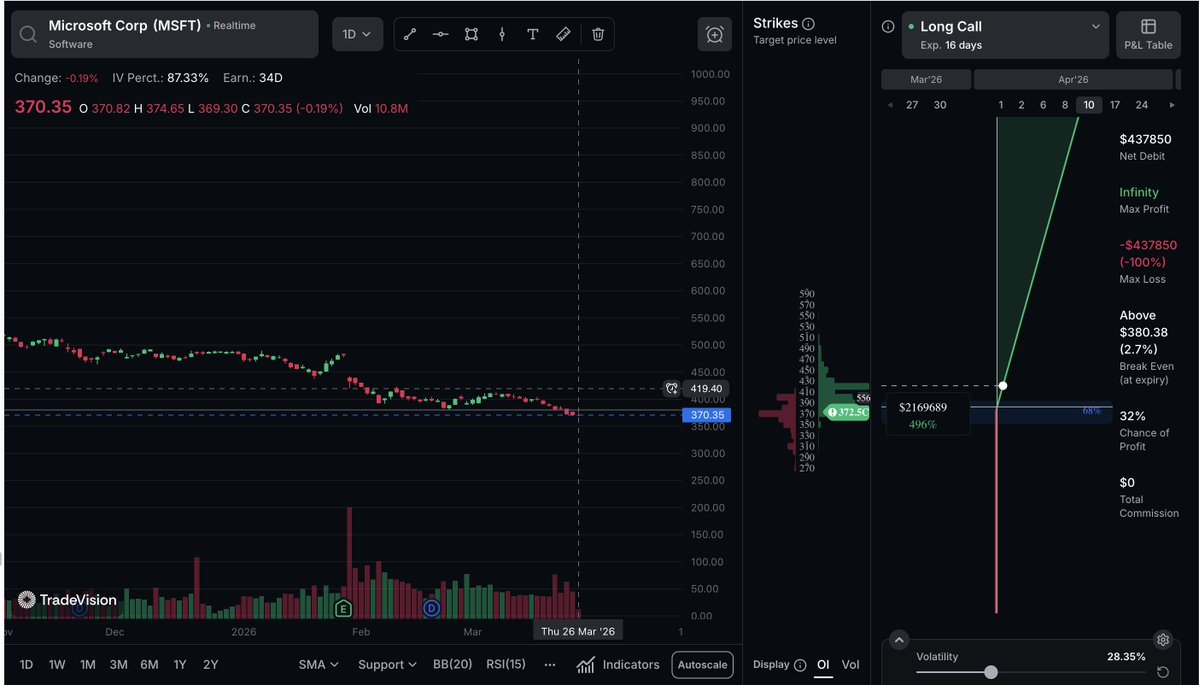
Task: Open the Display info icon
Action: click(x=800, y=665)
